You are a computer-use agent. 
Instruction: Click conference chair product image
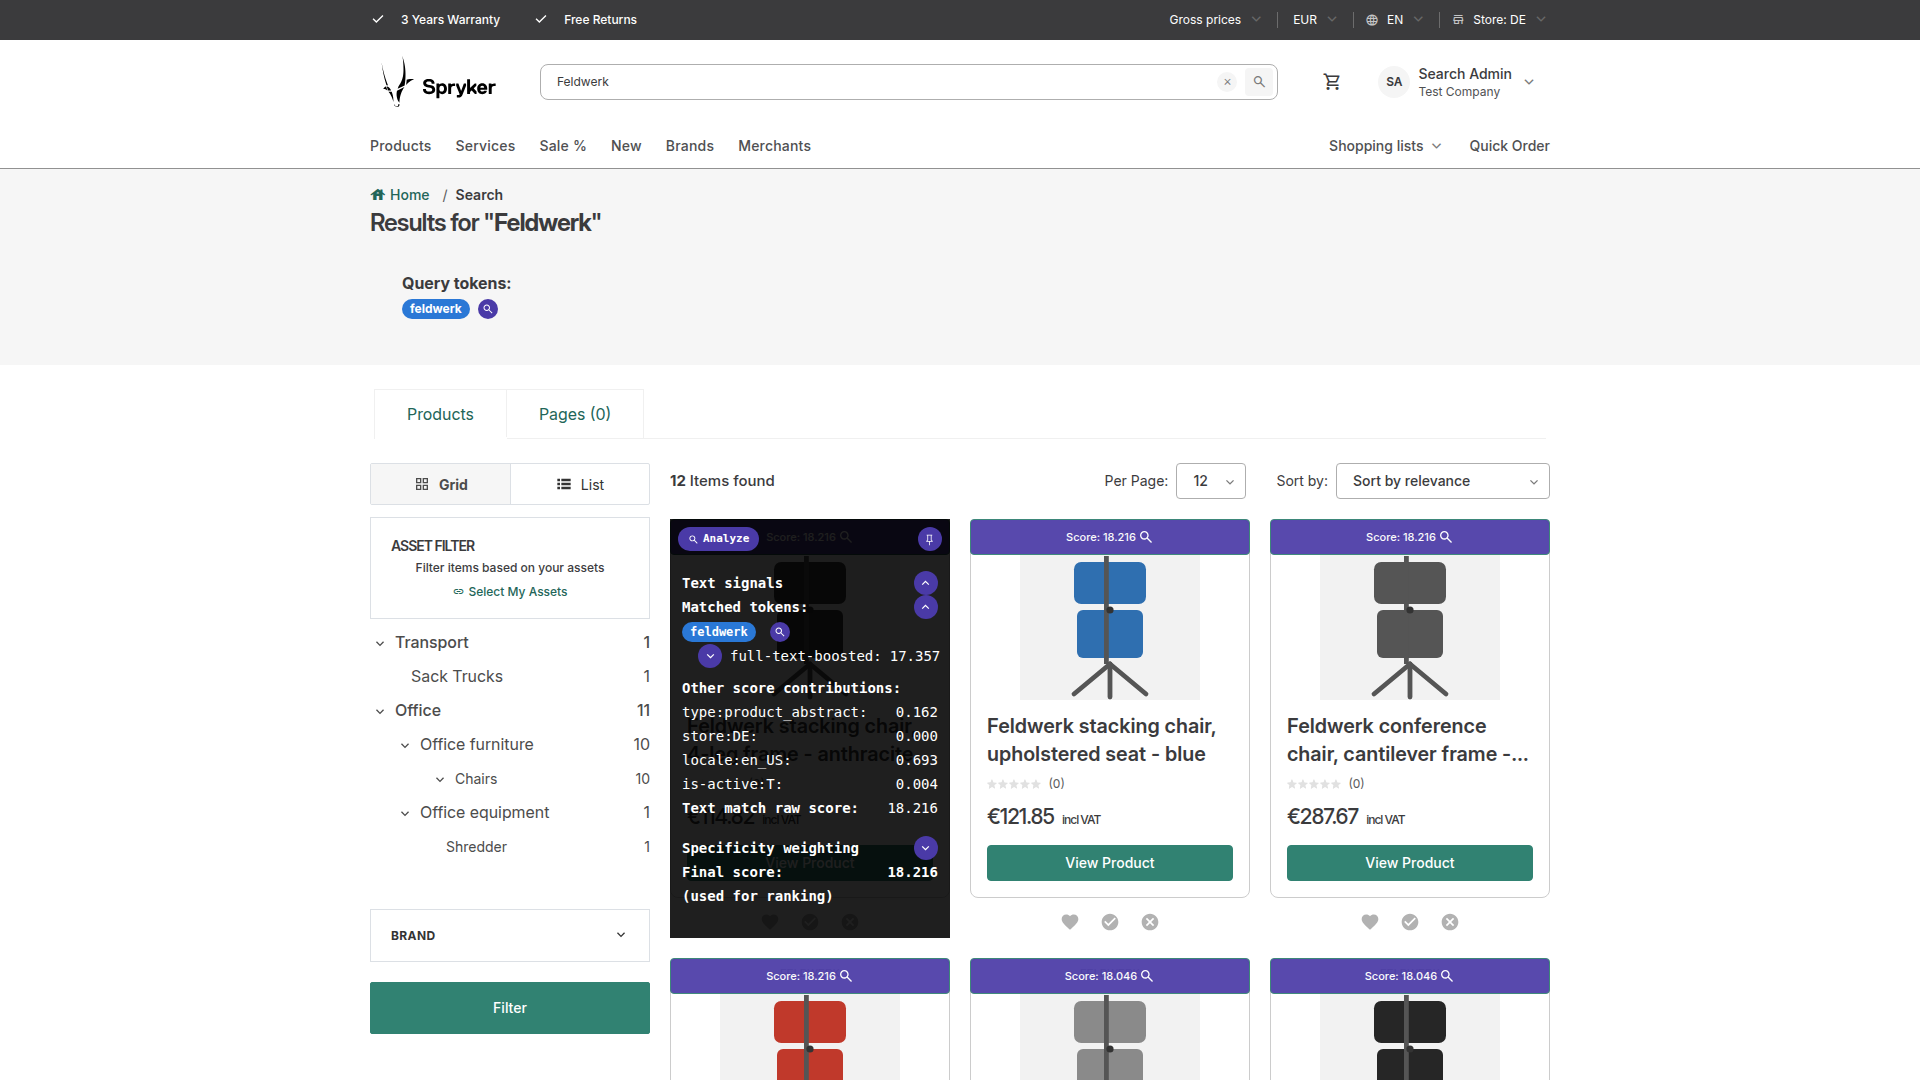(x=1410, y=628)
